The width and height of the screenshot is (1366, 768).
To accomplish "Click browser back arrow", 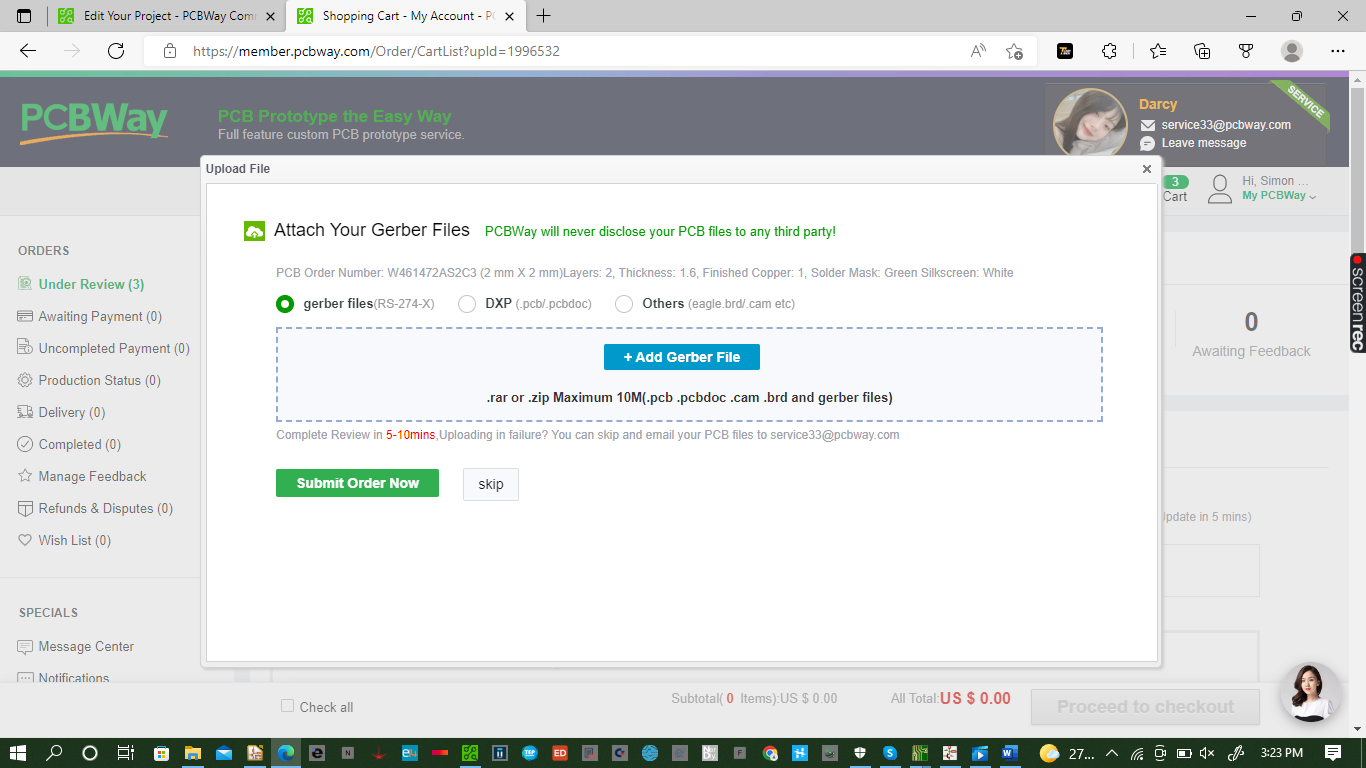I will pos(28,51).
